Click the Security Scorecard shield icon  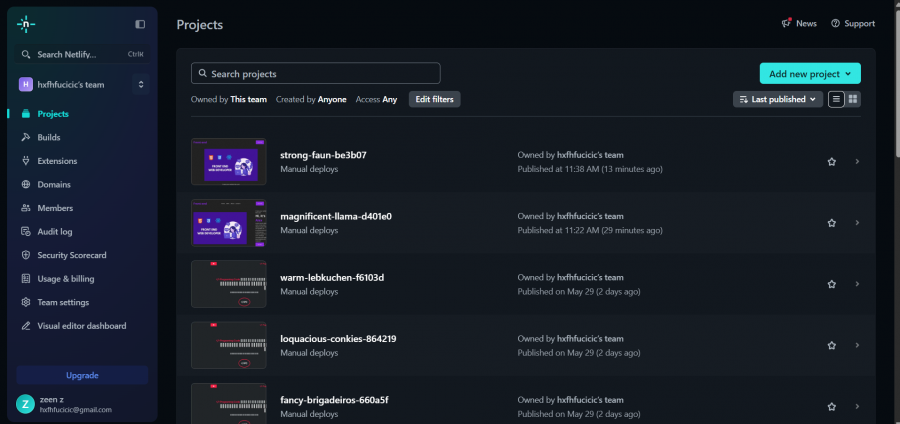pyautogui.click(x=25, y=255)
